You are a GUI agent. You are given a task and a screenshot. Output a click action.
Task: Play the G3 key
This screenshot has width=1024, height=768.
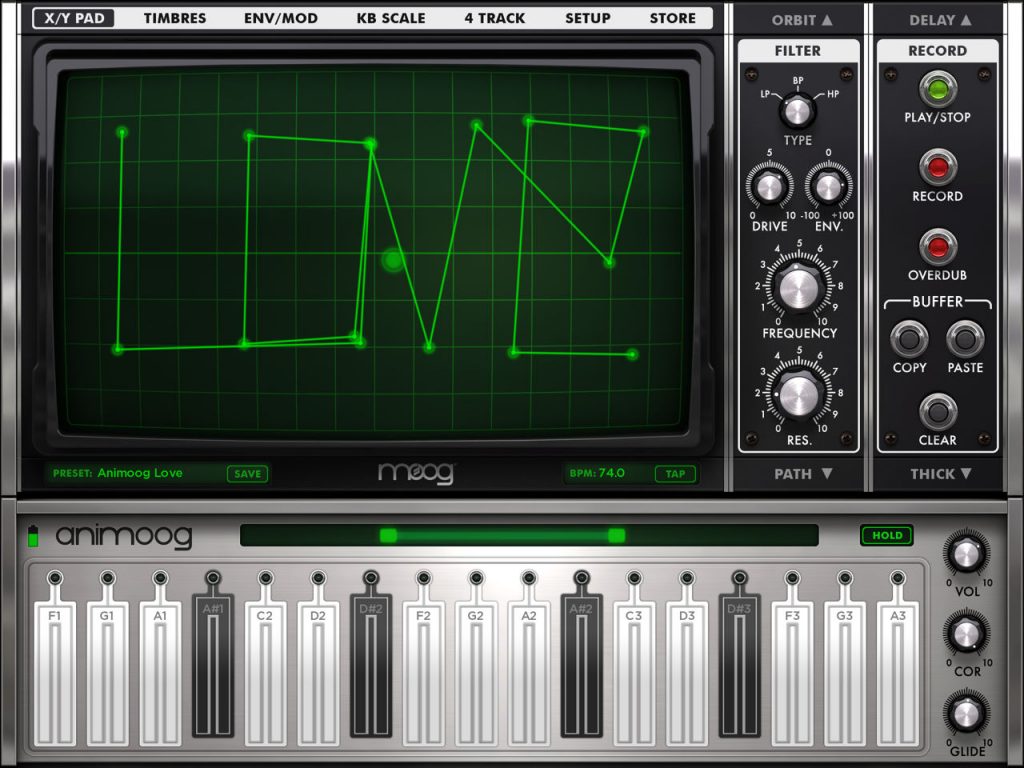(845, 673)
